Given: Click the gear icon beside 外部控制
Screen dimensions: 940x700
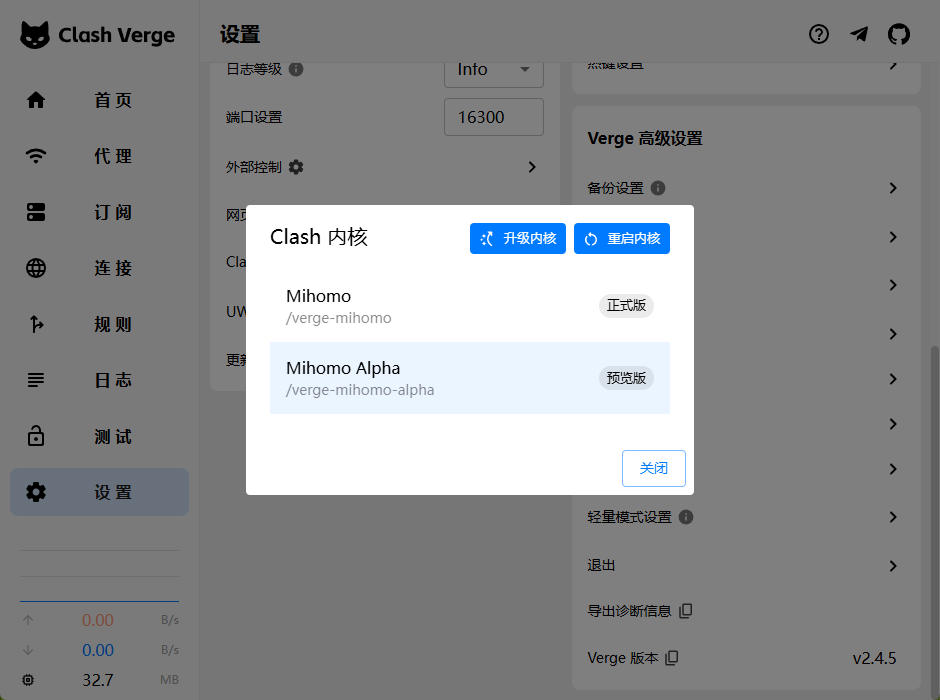Looking at the screenshot, I should click(x=296, y=167).
